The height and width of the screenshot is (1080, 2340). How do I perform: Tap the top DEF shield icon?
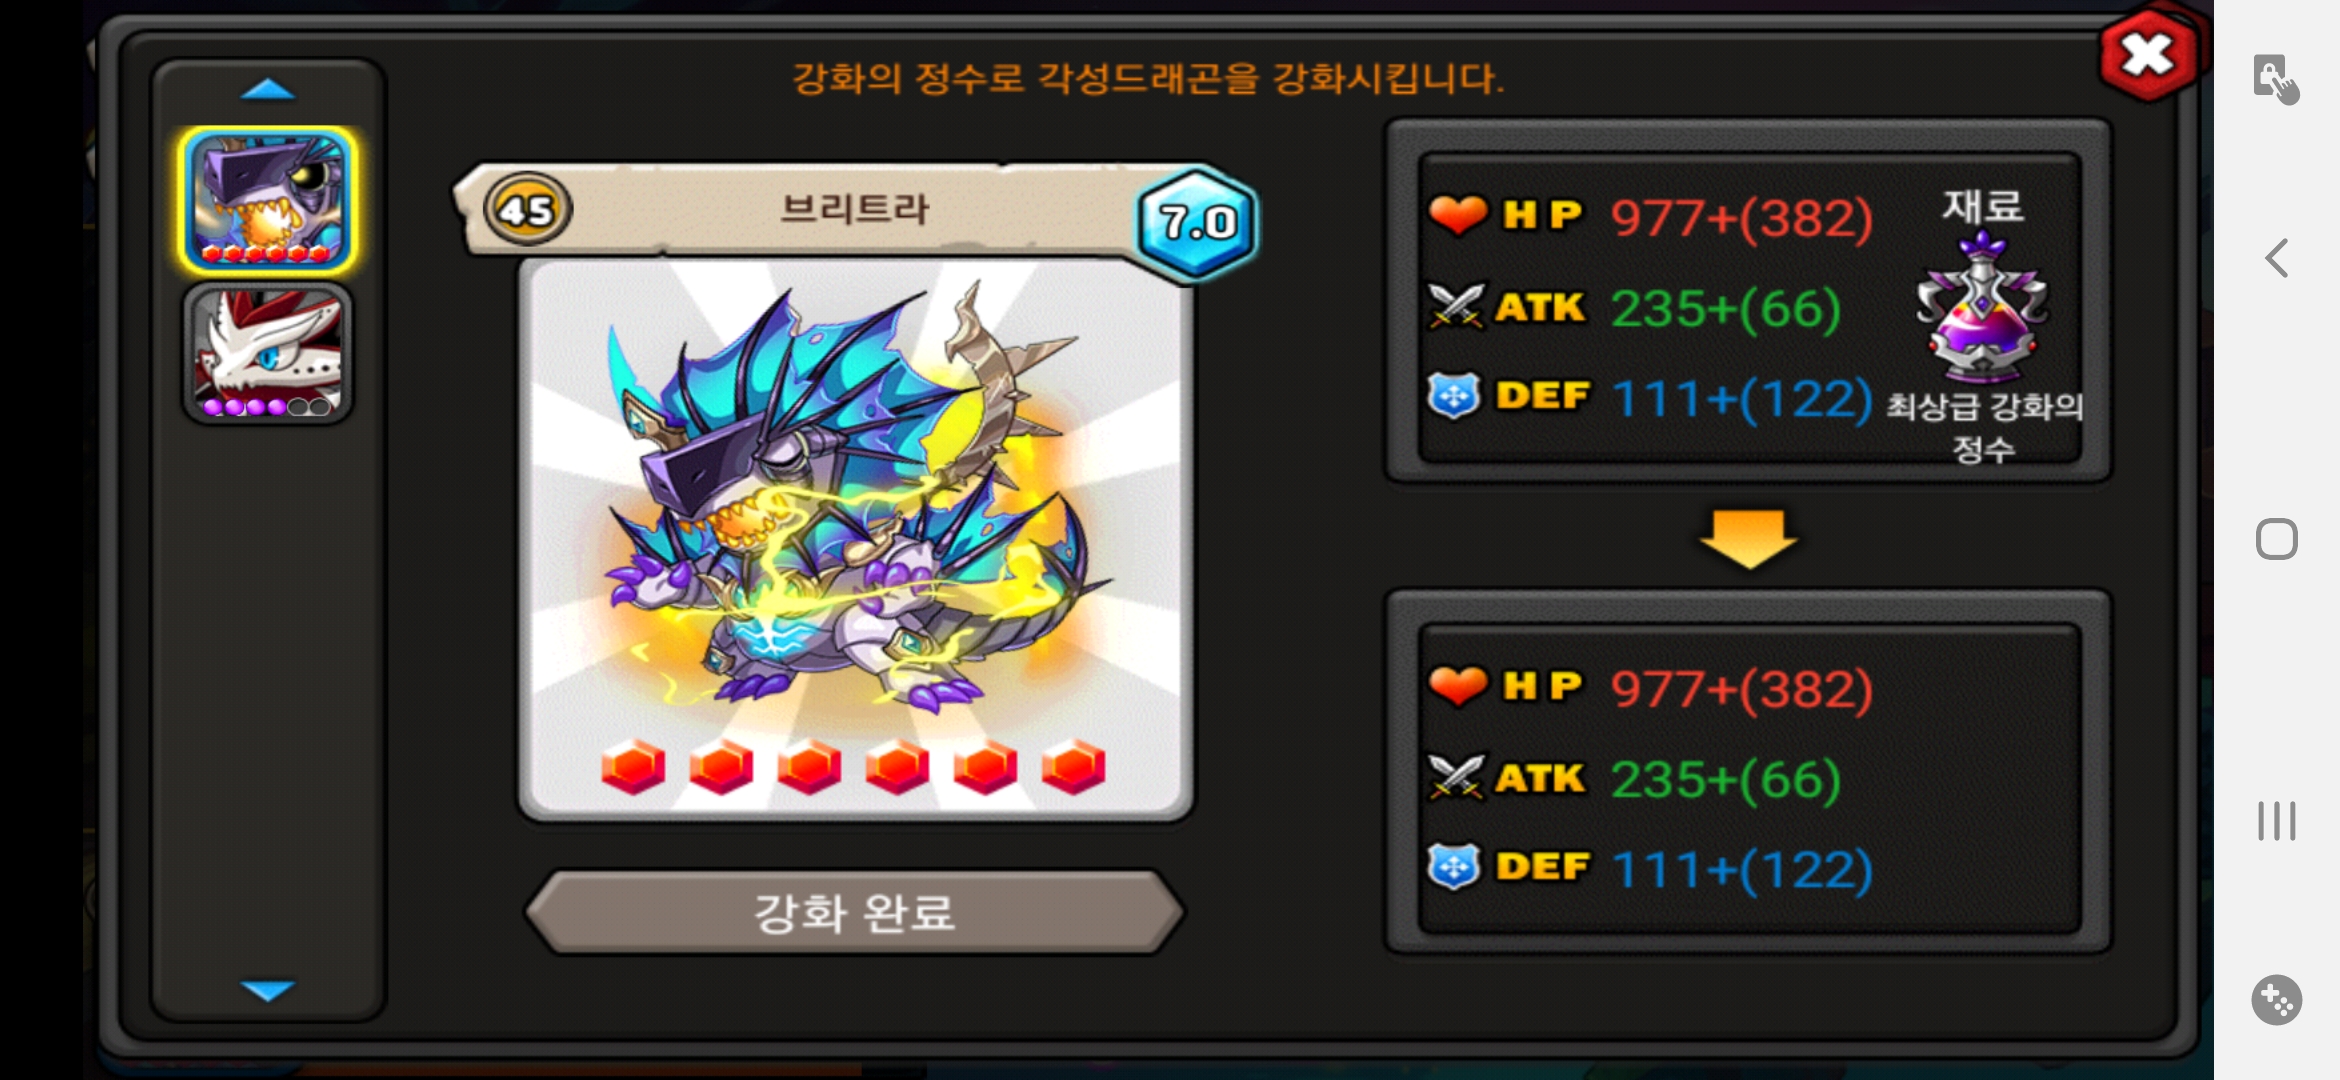tap(1454, 396)
